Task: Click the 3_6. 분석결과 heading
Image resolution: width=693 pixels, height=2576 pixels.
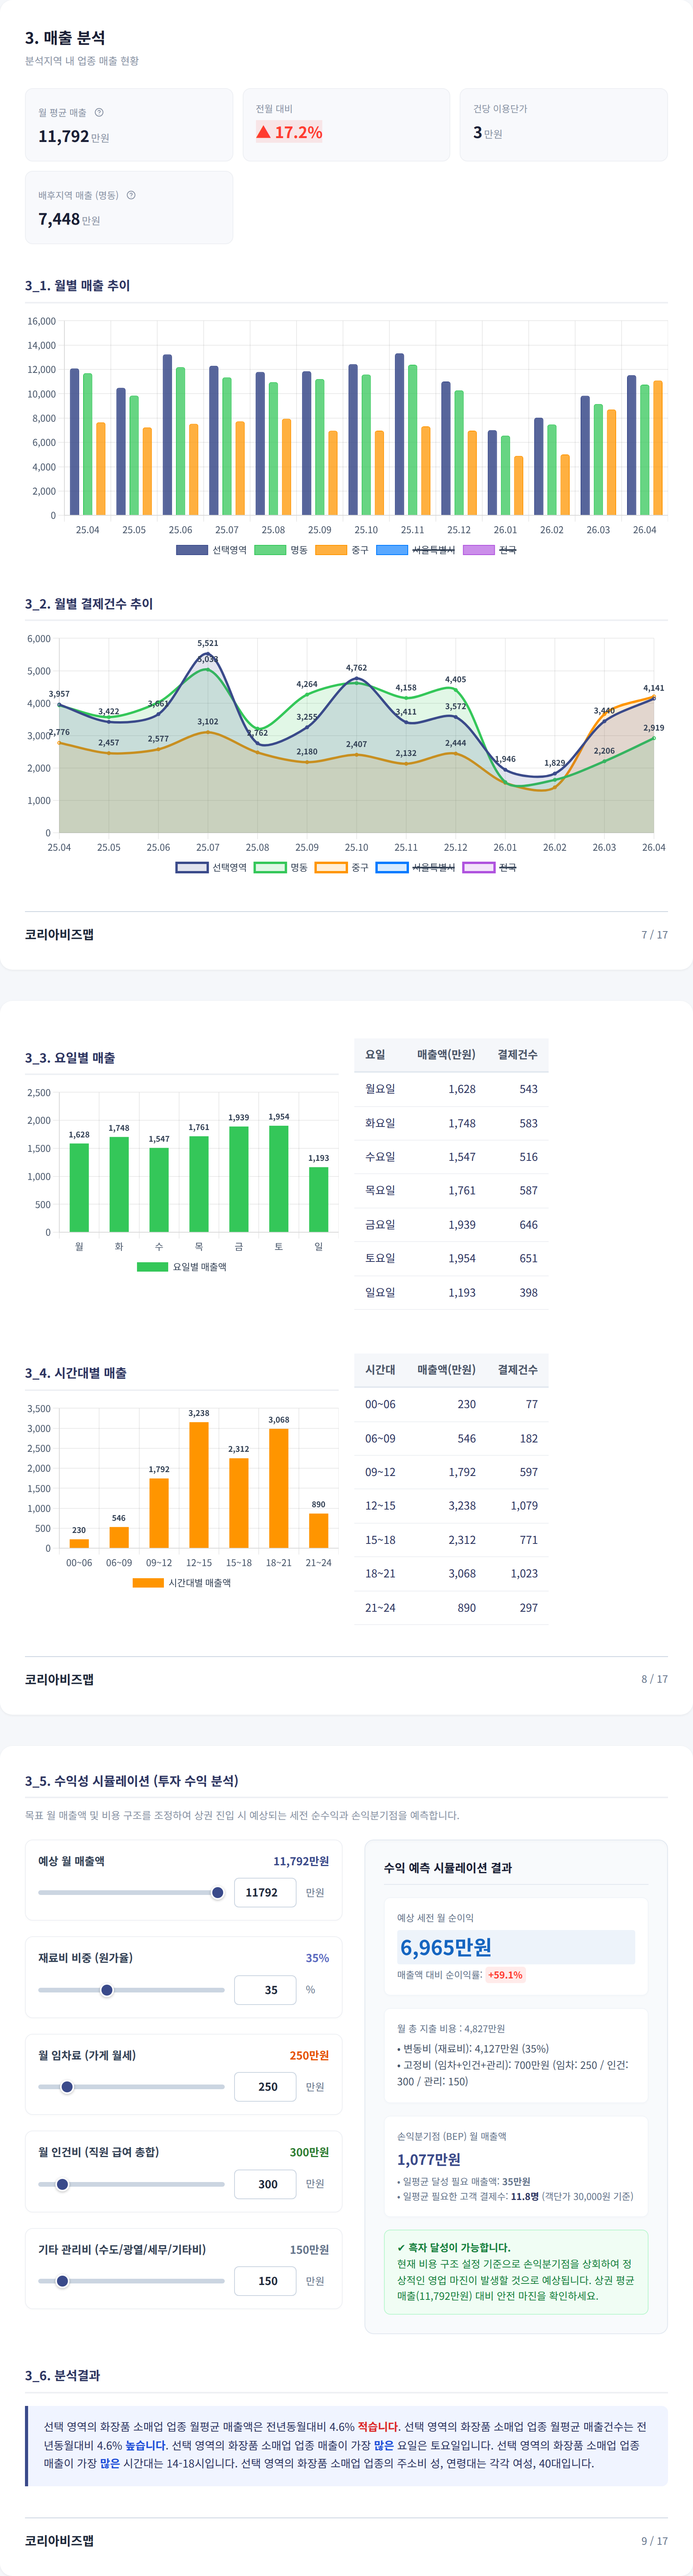Action: [x=62, y=2375]
